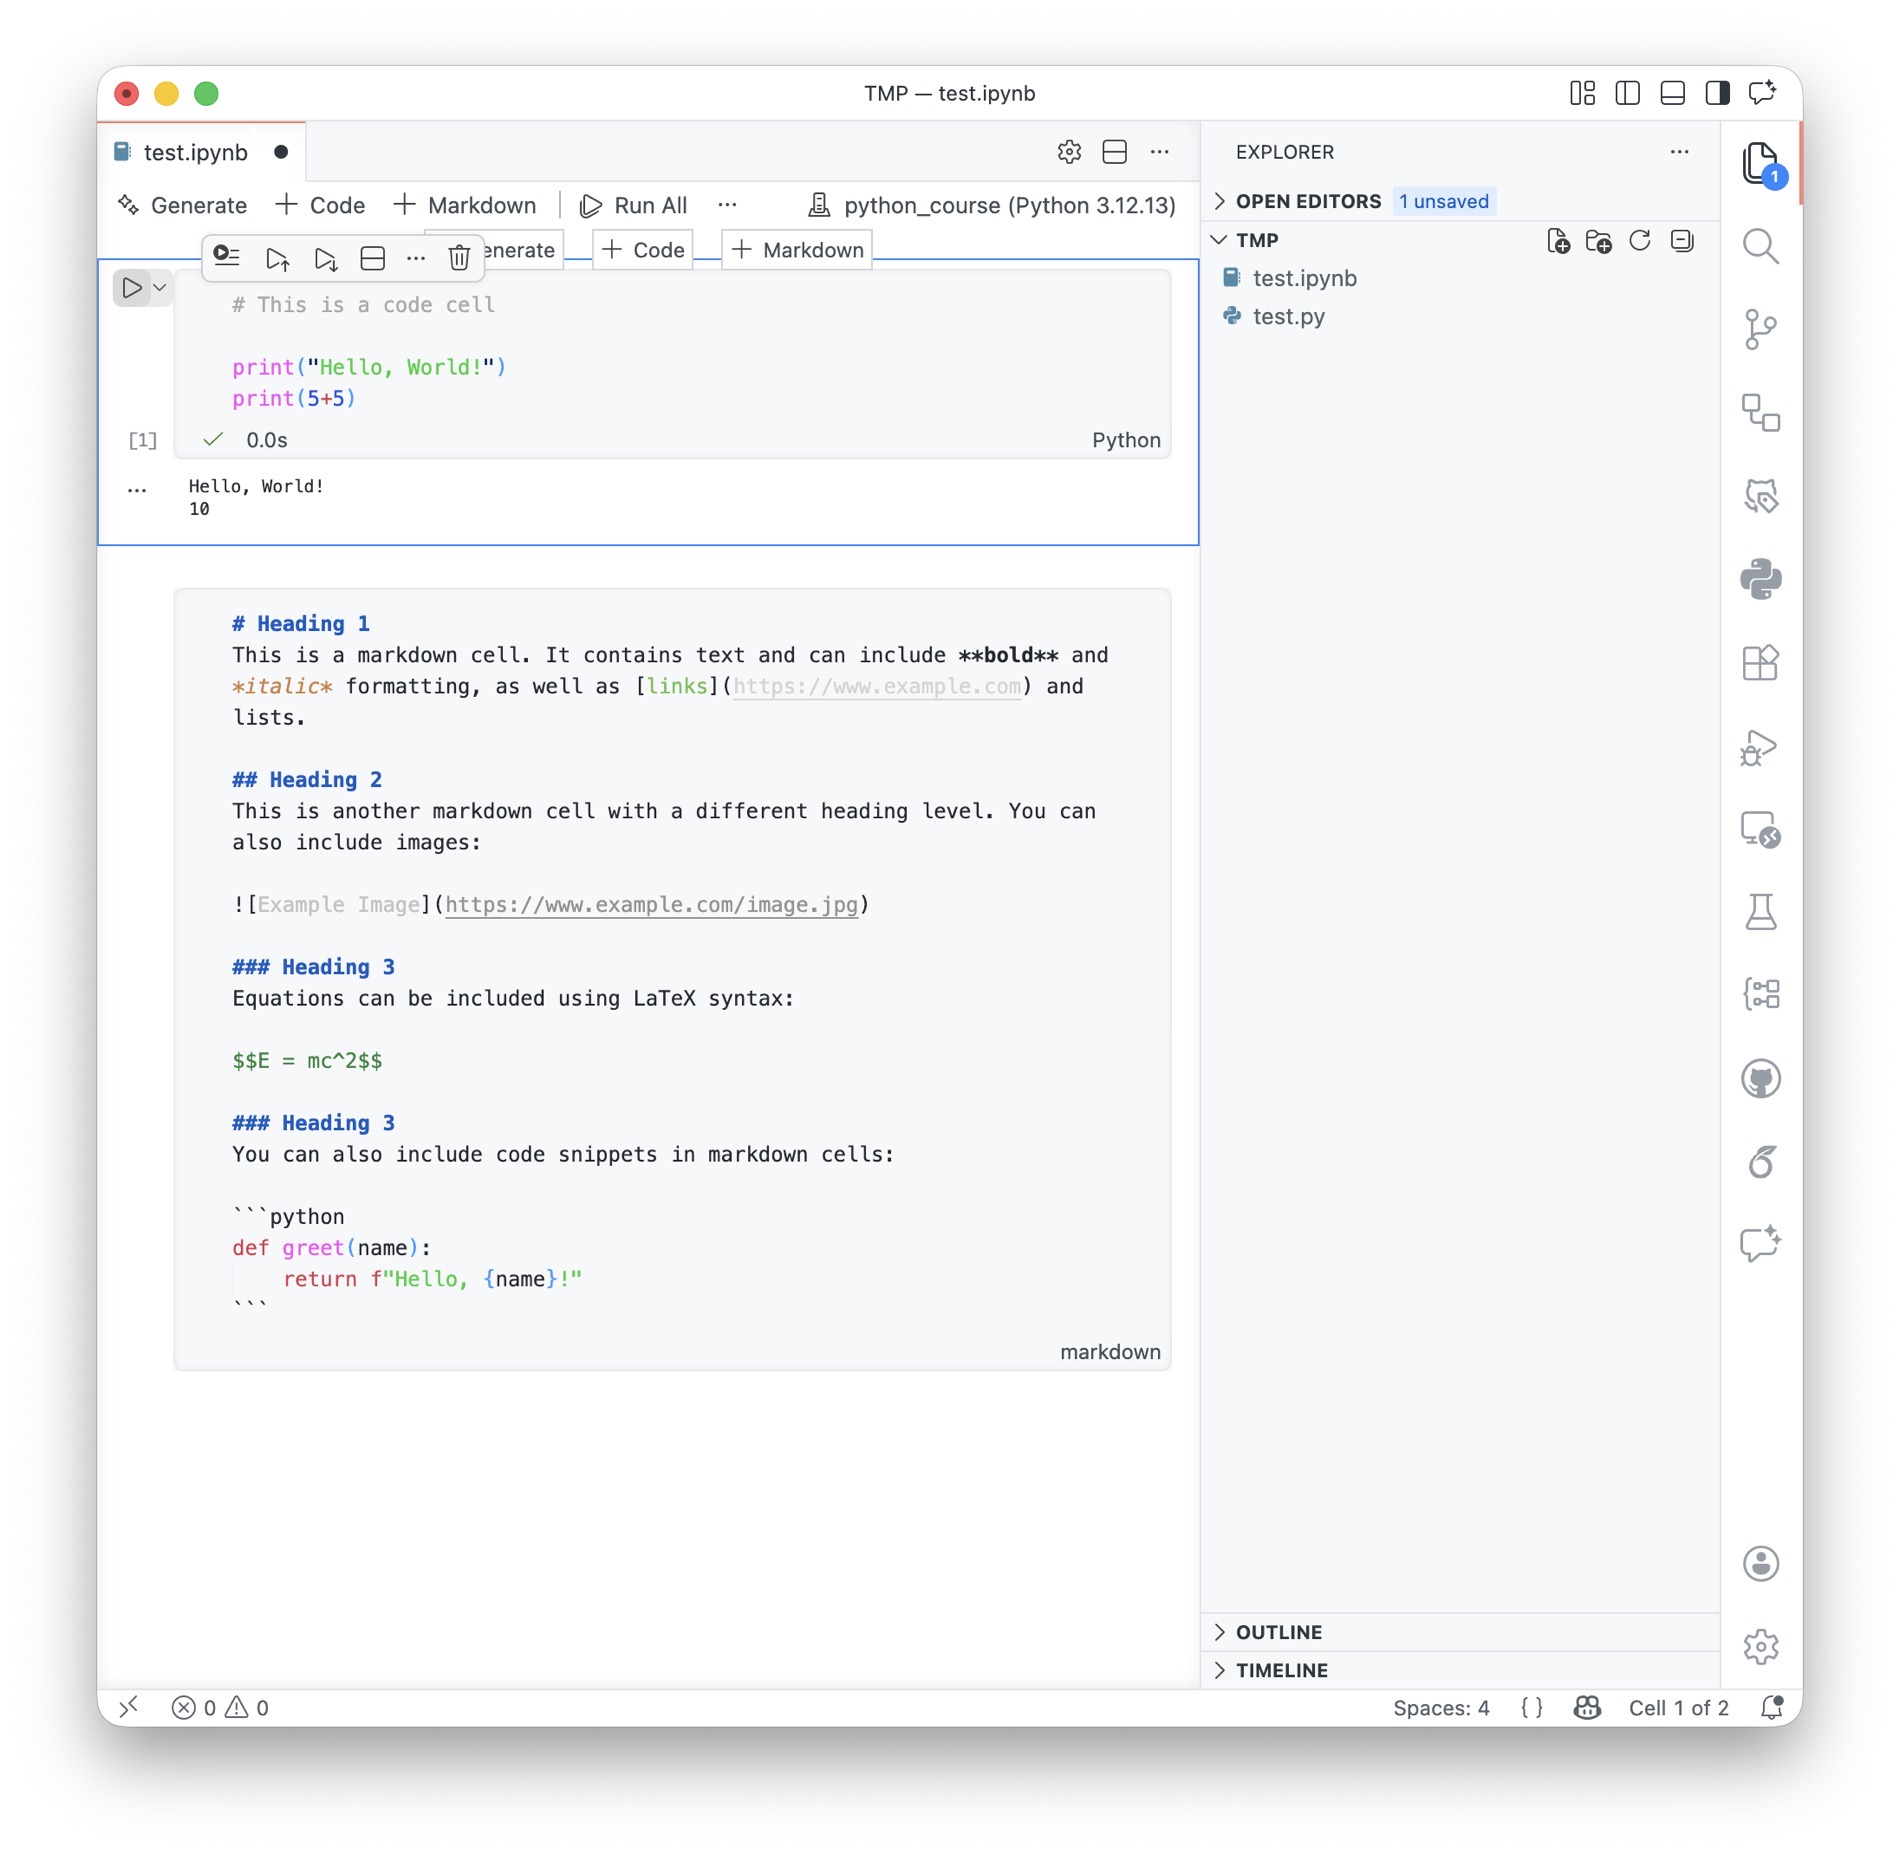Screen dimensions: 1900x1855
Task: Click Spaces: 4 in status bar
Action: pyautogui.click(x=1440, y=1708)
